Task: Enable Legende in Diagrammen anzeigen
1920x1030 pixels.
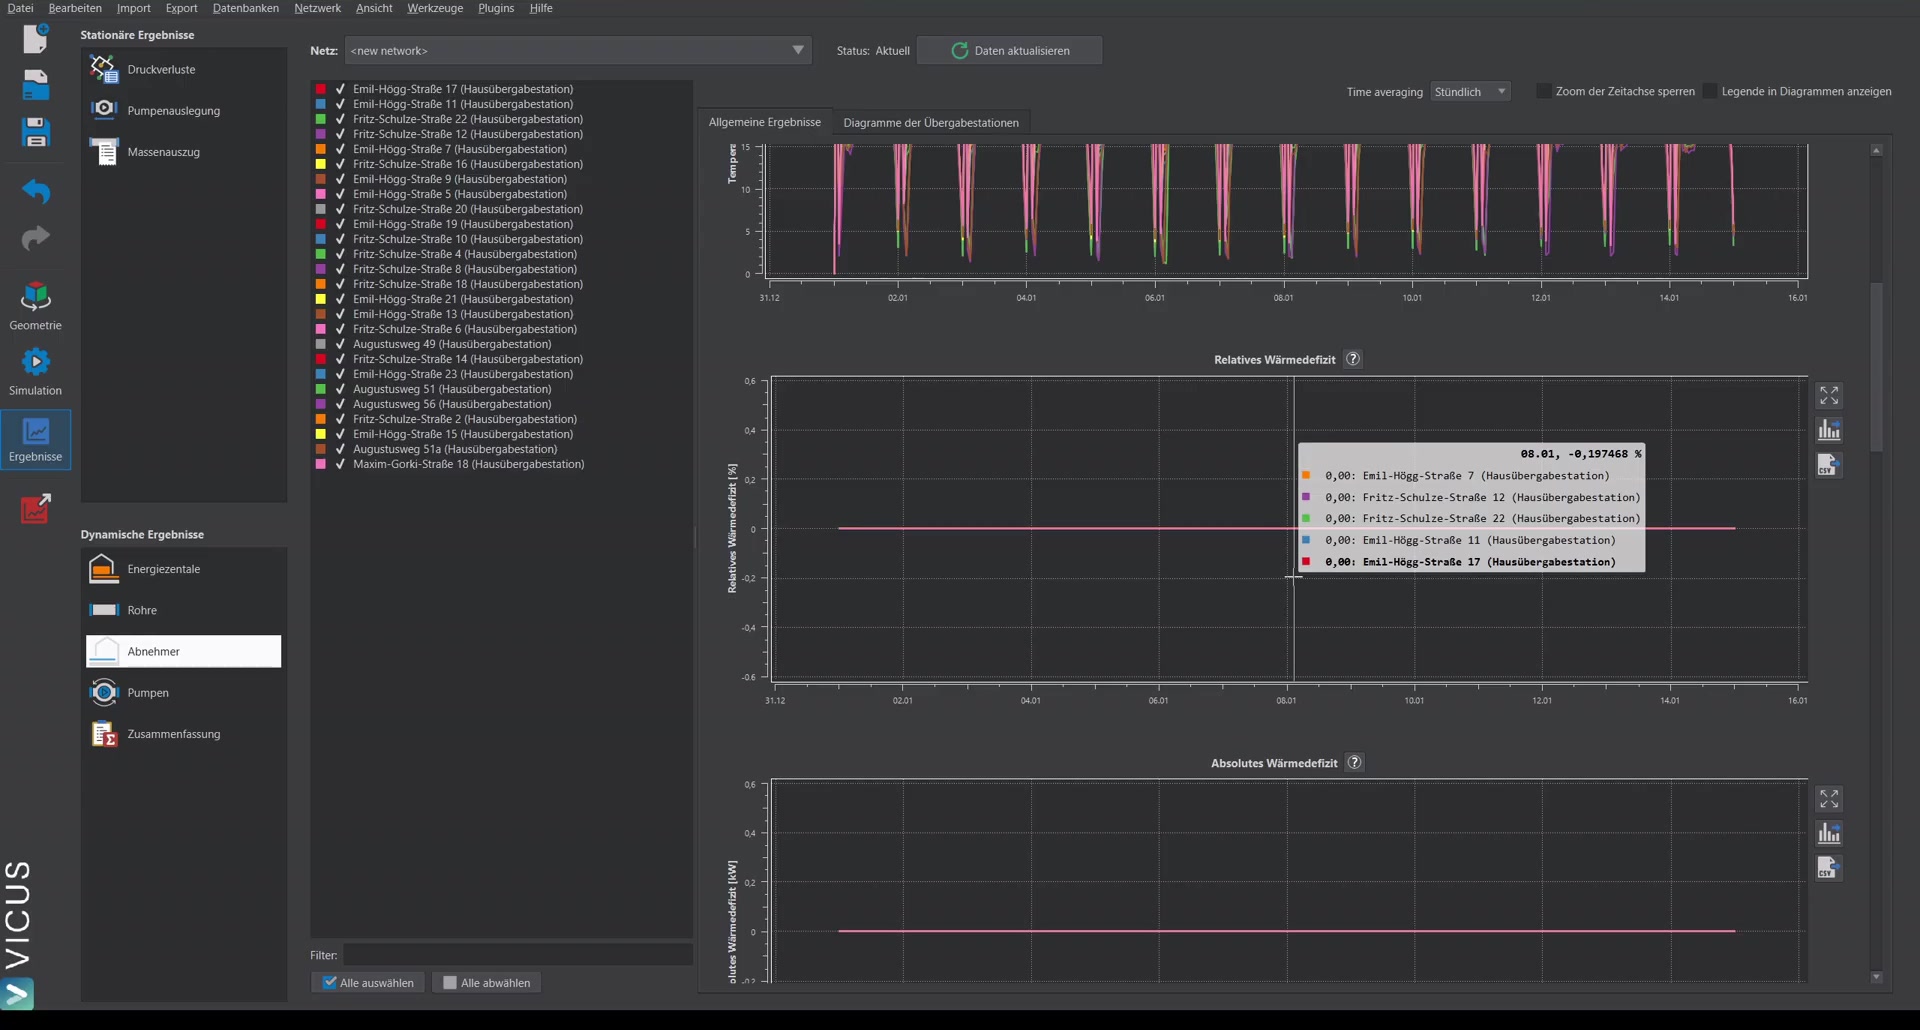Action: click(x=1710, y=91)
